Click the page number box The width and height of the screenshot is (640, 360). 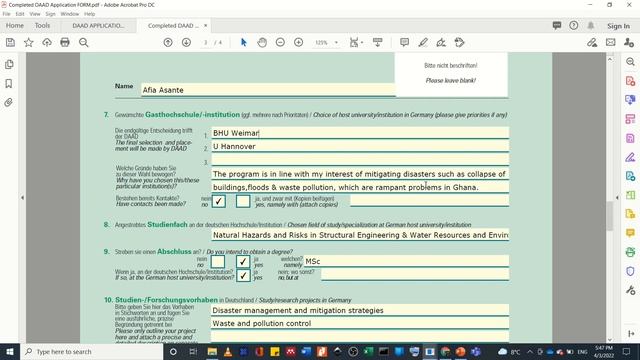coord(206,42)
